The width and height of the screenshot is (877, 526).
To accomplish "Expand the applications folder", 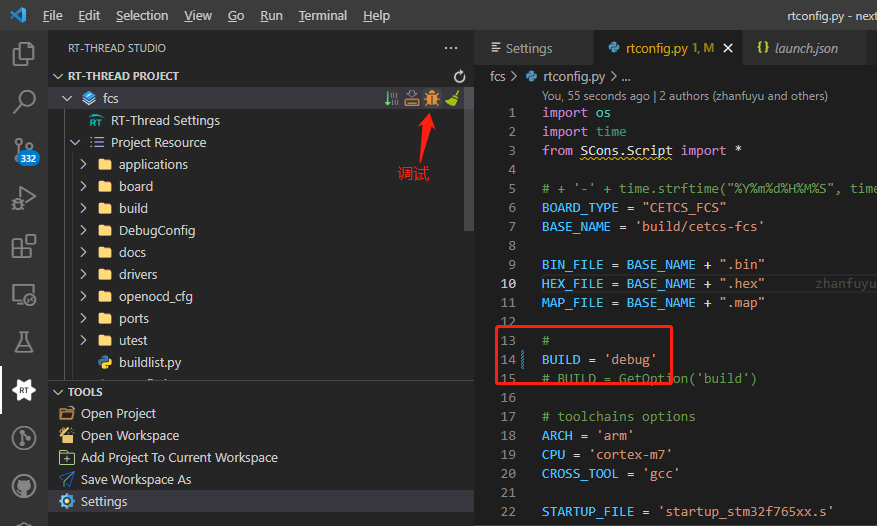I will click(x=83, y=165).
